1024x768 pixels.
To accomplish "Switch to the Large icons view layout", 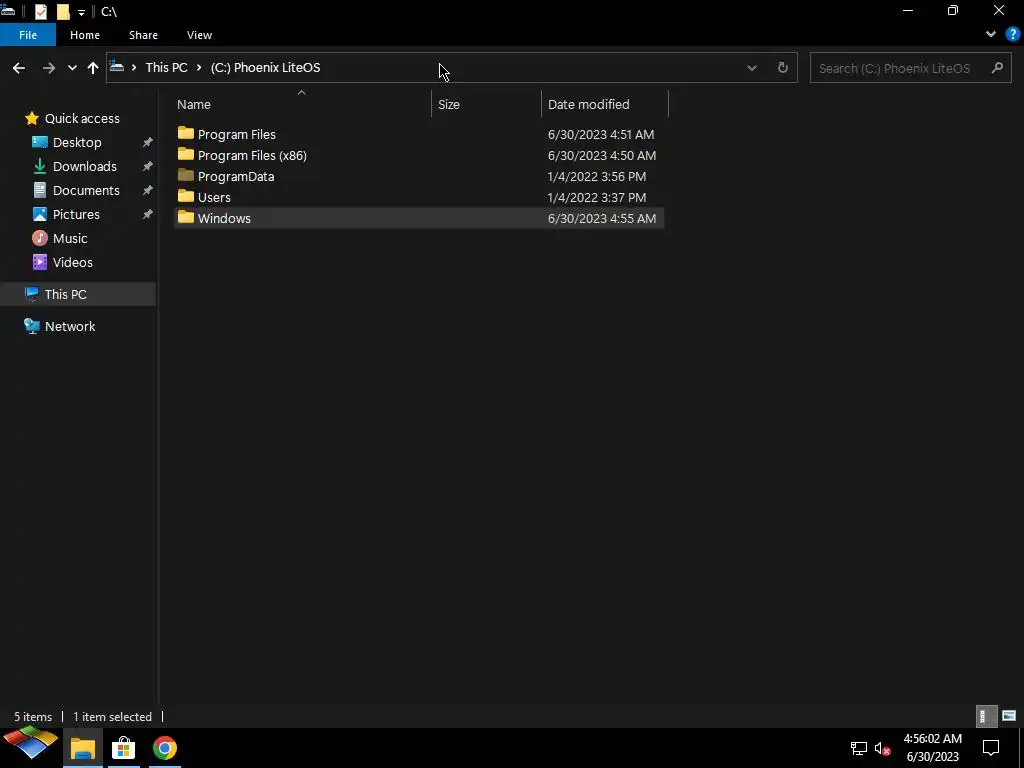I will point(1009,716).
